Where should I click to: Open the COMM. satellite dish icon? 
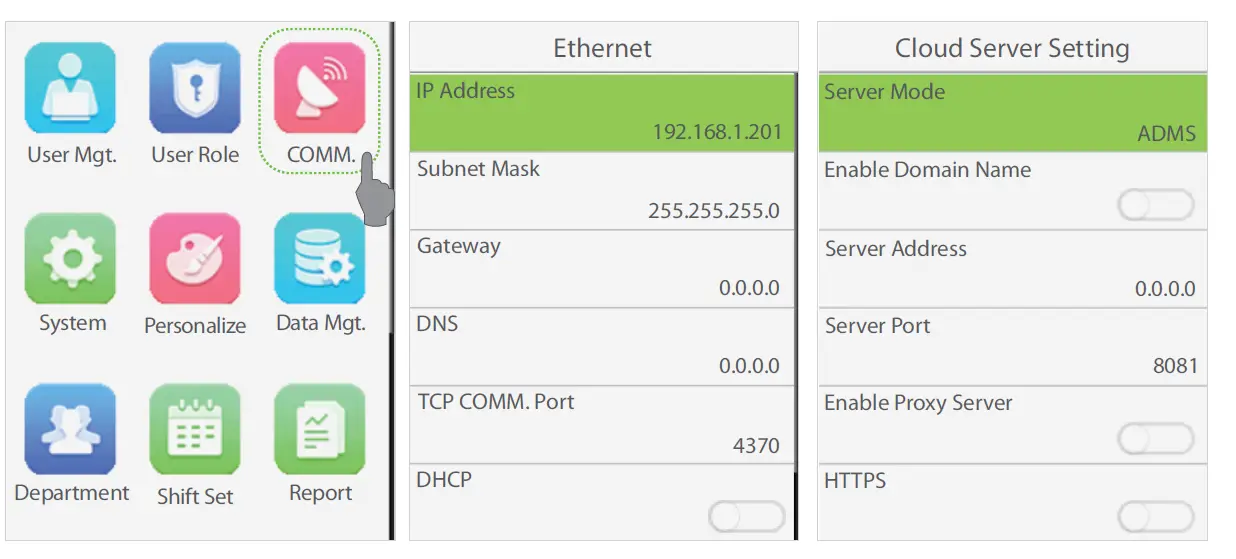[320, 89]
